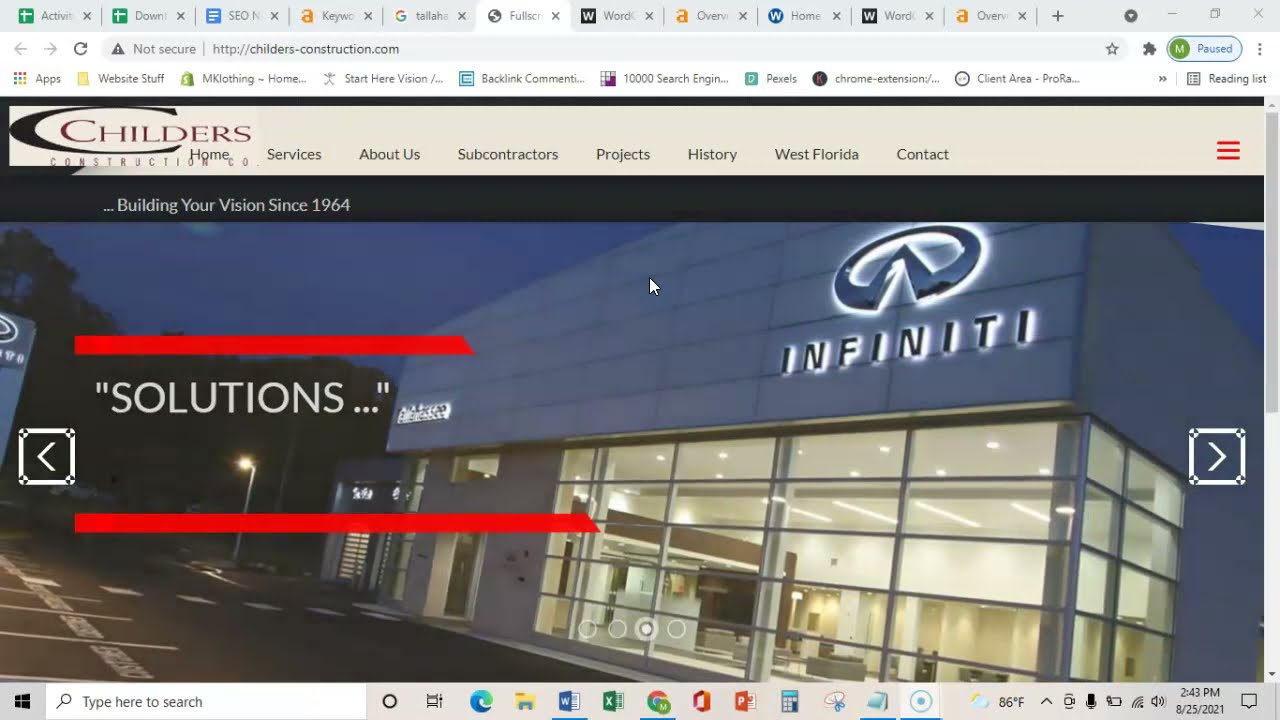1280x720 pixels.
Task: Go back using the browser back arrow
Action: [20, 48]
